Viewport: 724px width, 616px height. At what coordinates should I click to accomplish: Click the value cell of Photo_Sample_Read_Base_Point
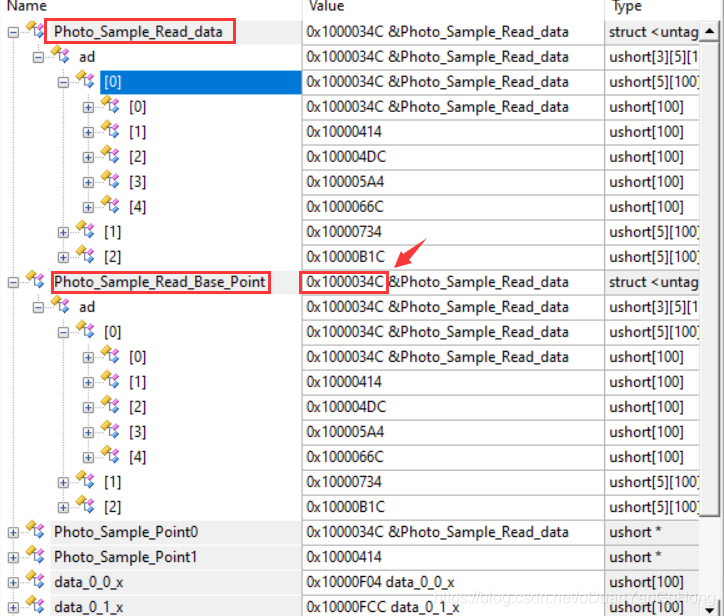pos(453,282)
